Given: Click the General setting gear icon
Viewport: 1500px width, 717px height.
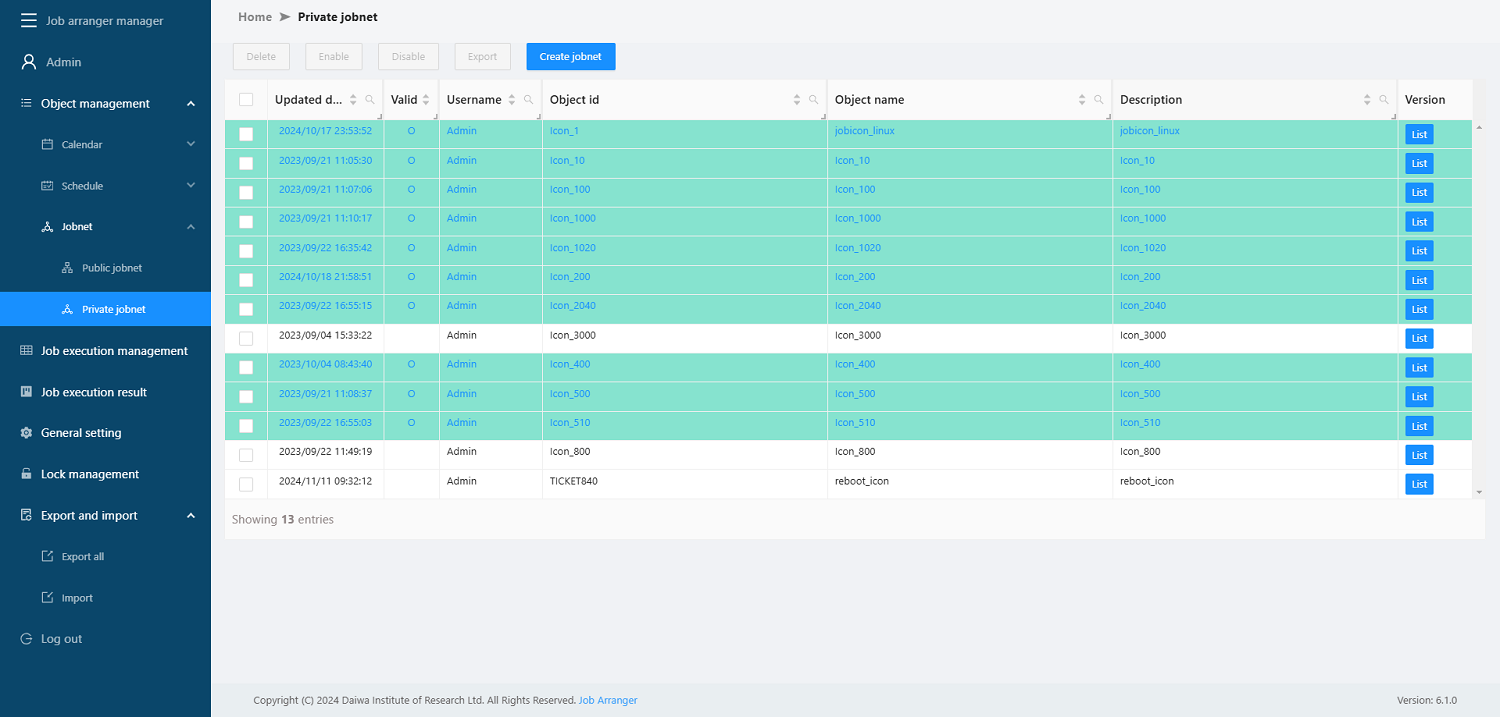Looking at the screenshot, I should coord(26,433).
